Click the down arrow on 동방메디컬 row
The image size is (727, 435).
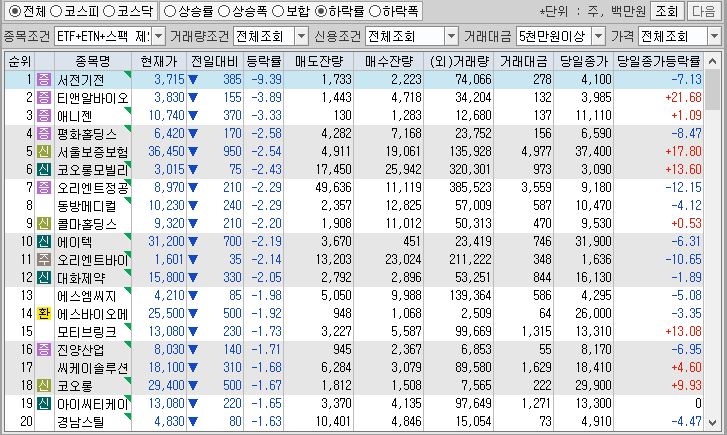coord(193,205)
